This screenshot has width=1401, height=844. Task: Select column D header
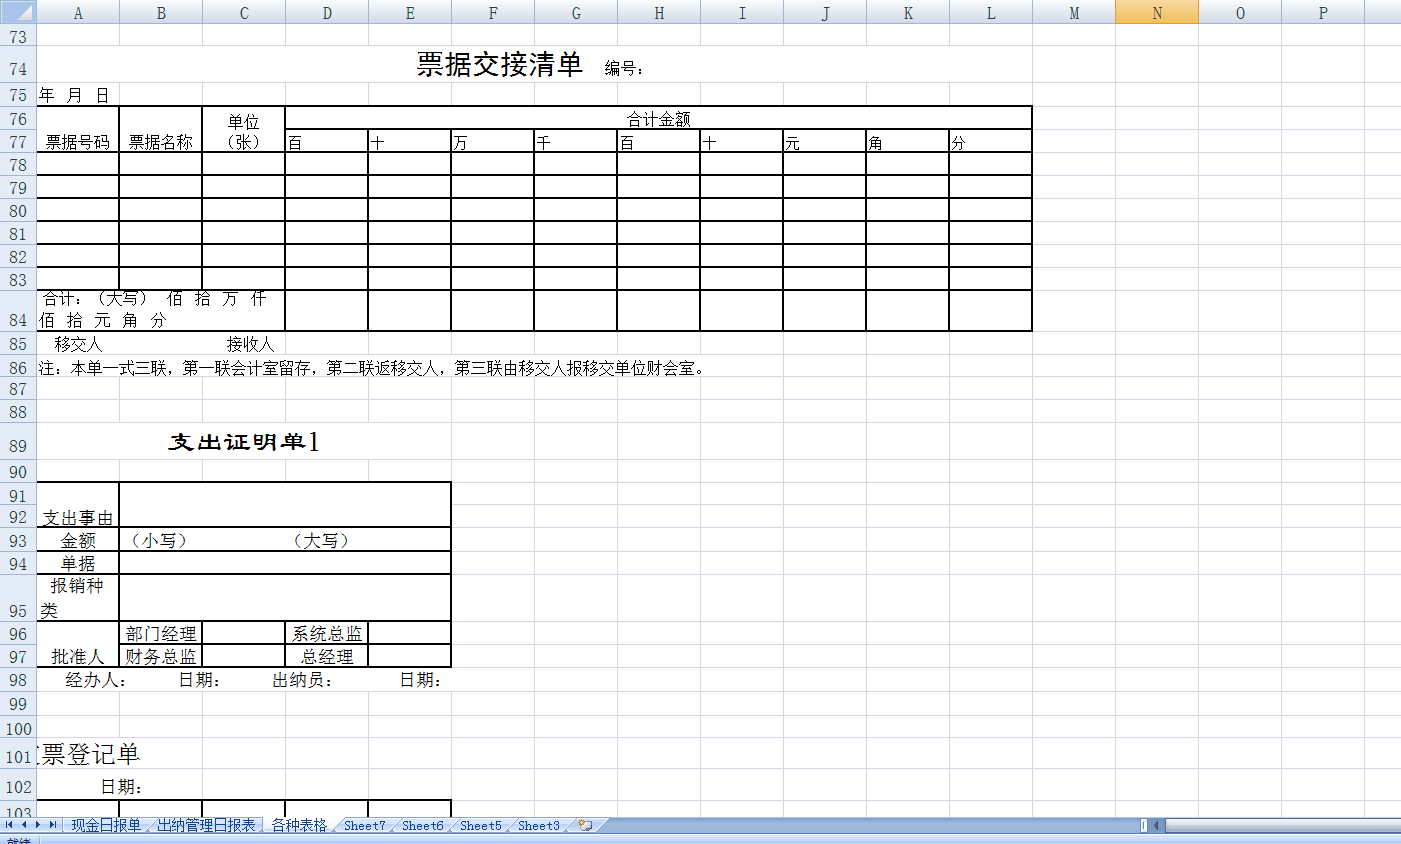(327, 12)
